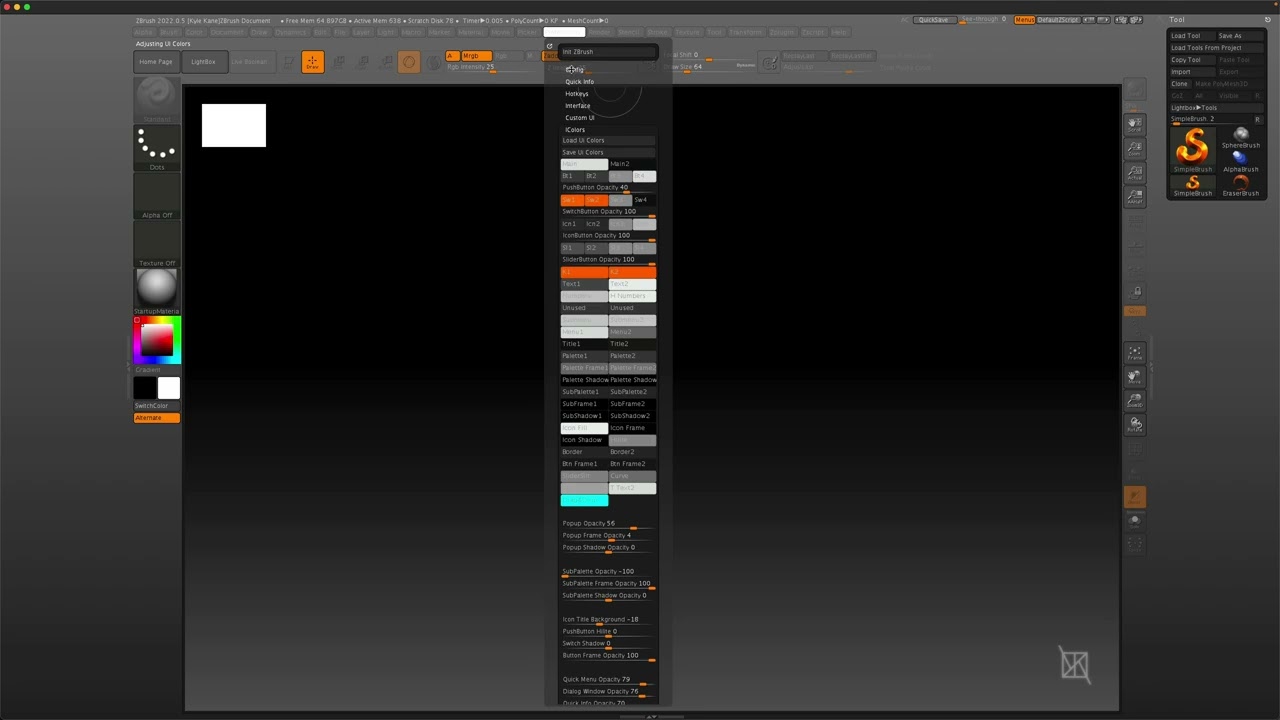Toggle the Menus button in title bar
The height and width of the screenshot is (720, 1280).
1025,20
